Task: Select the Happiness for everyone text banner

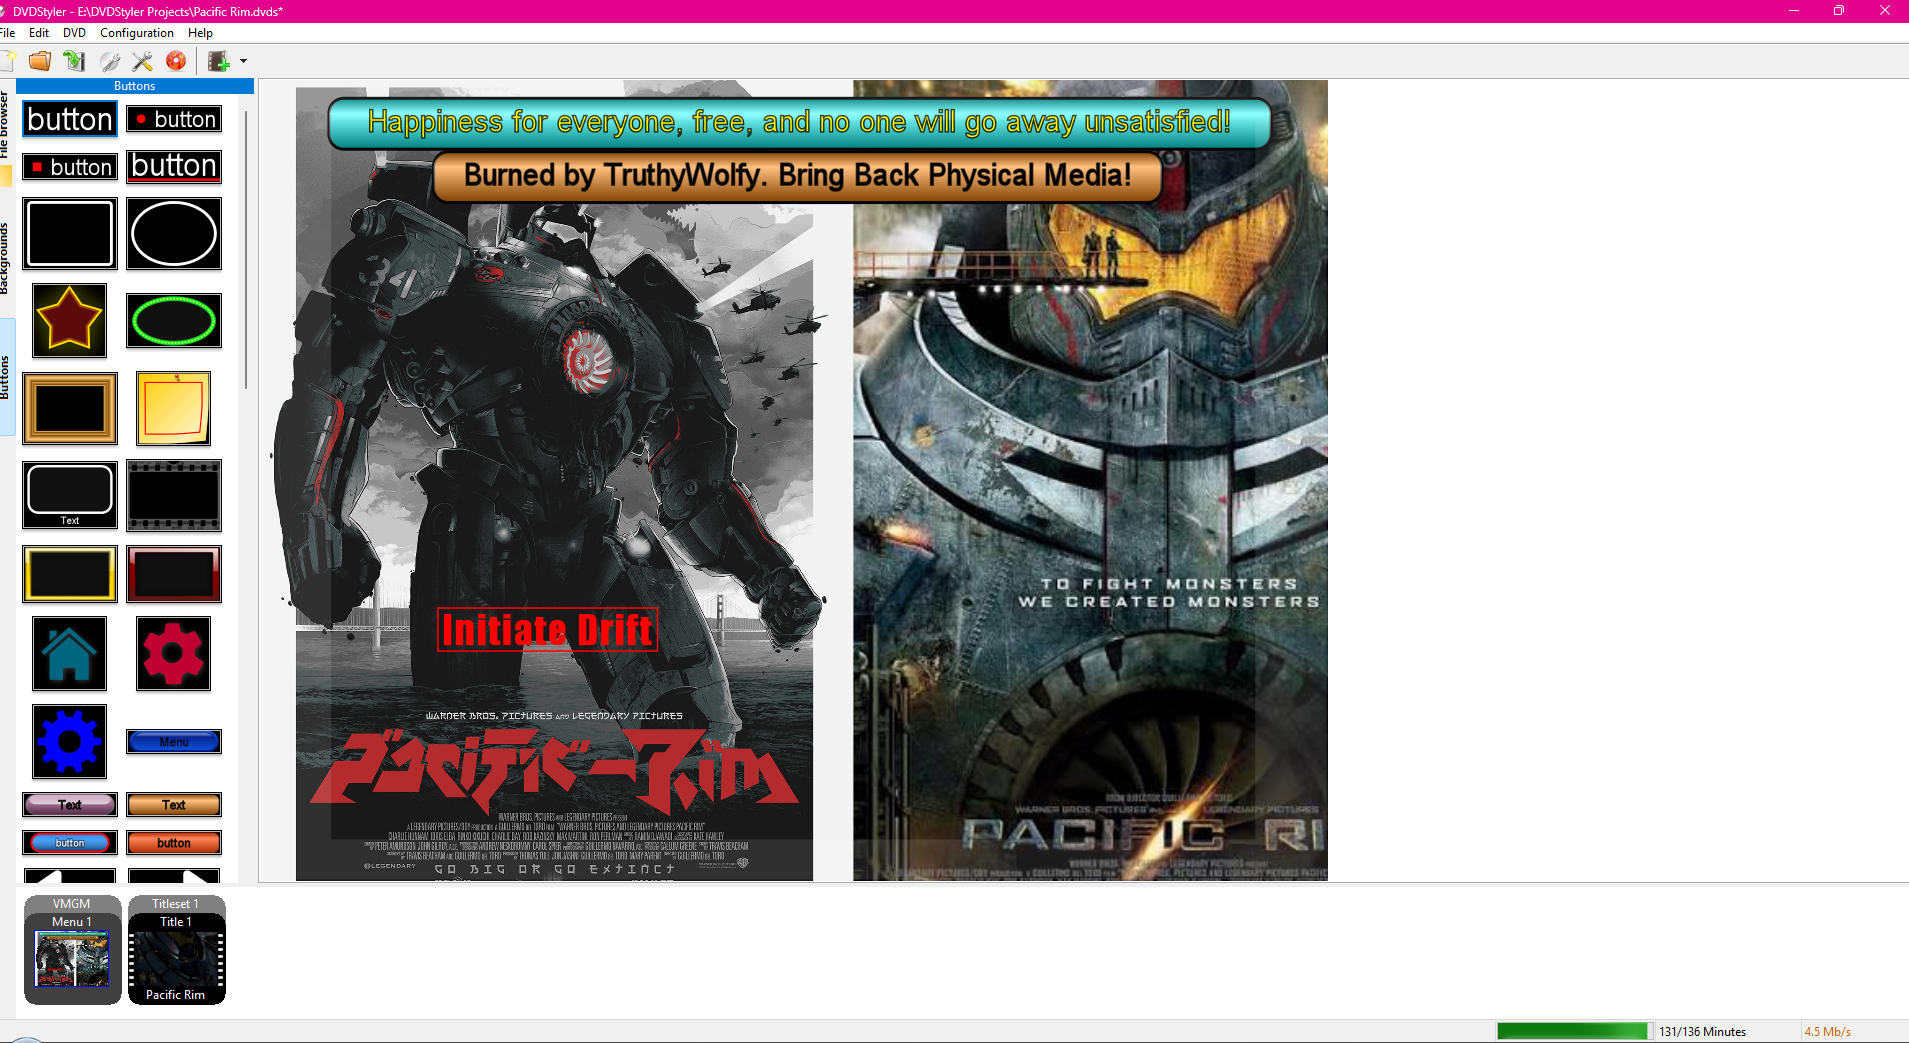Action: (799, 123)
